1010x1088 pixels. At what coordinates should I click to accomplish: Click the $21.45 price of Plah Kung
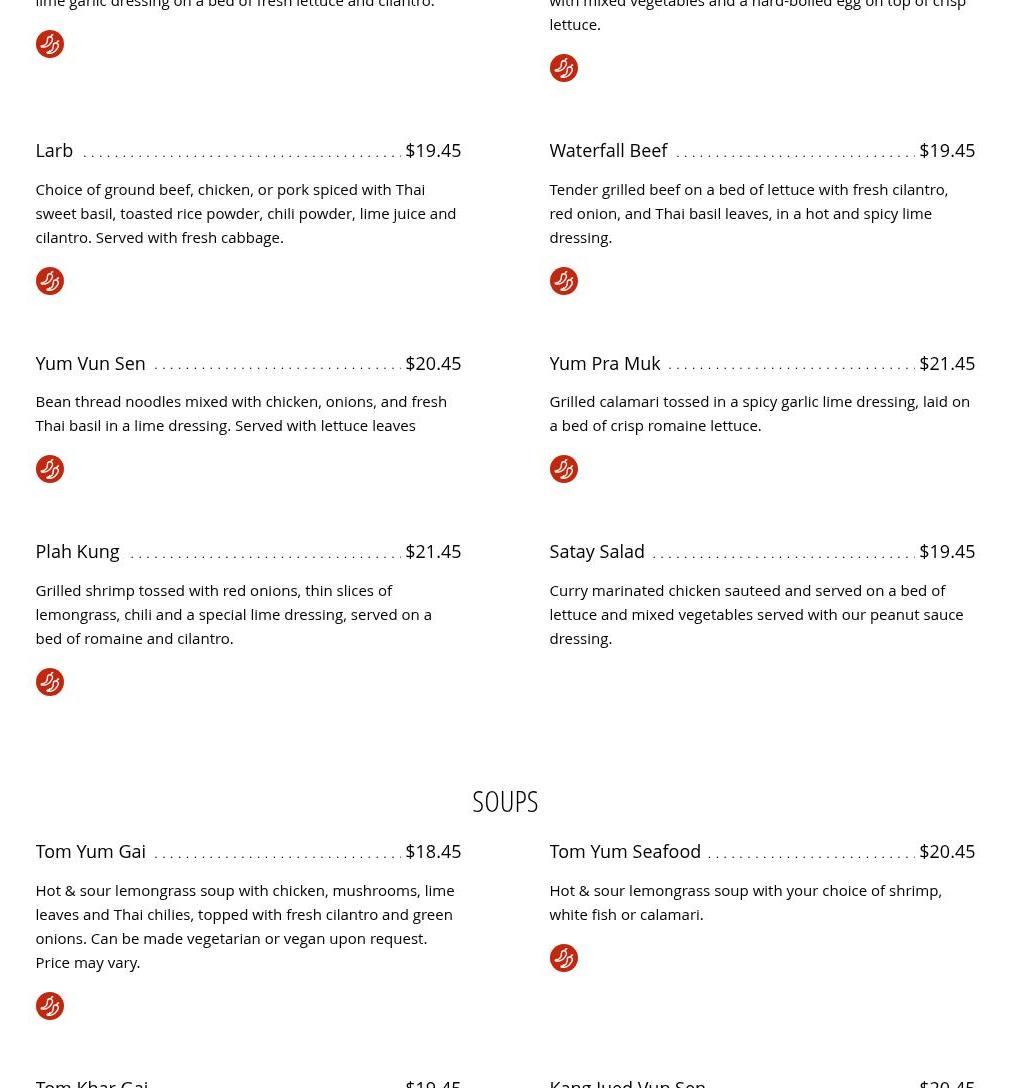[x=434, y=552]
